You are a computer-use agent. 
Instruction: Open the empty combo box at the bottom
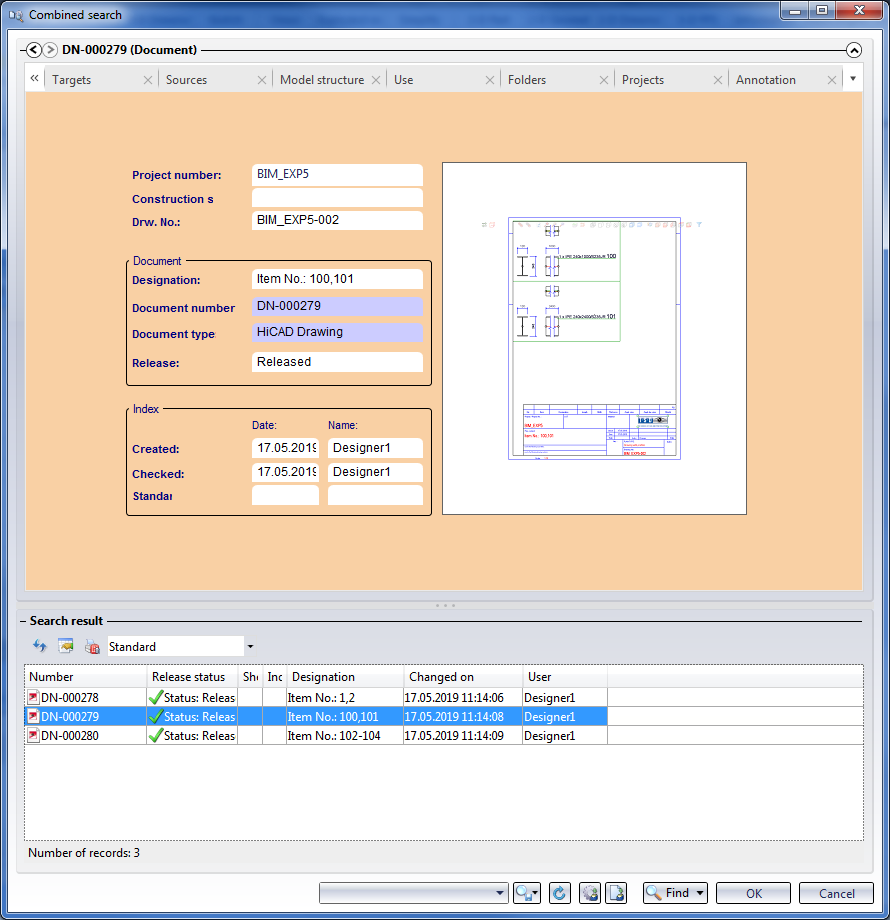(x=415, y=893)
